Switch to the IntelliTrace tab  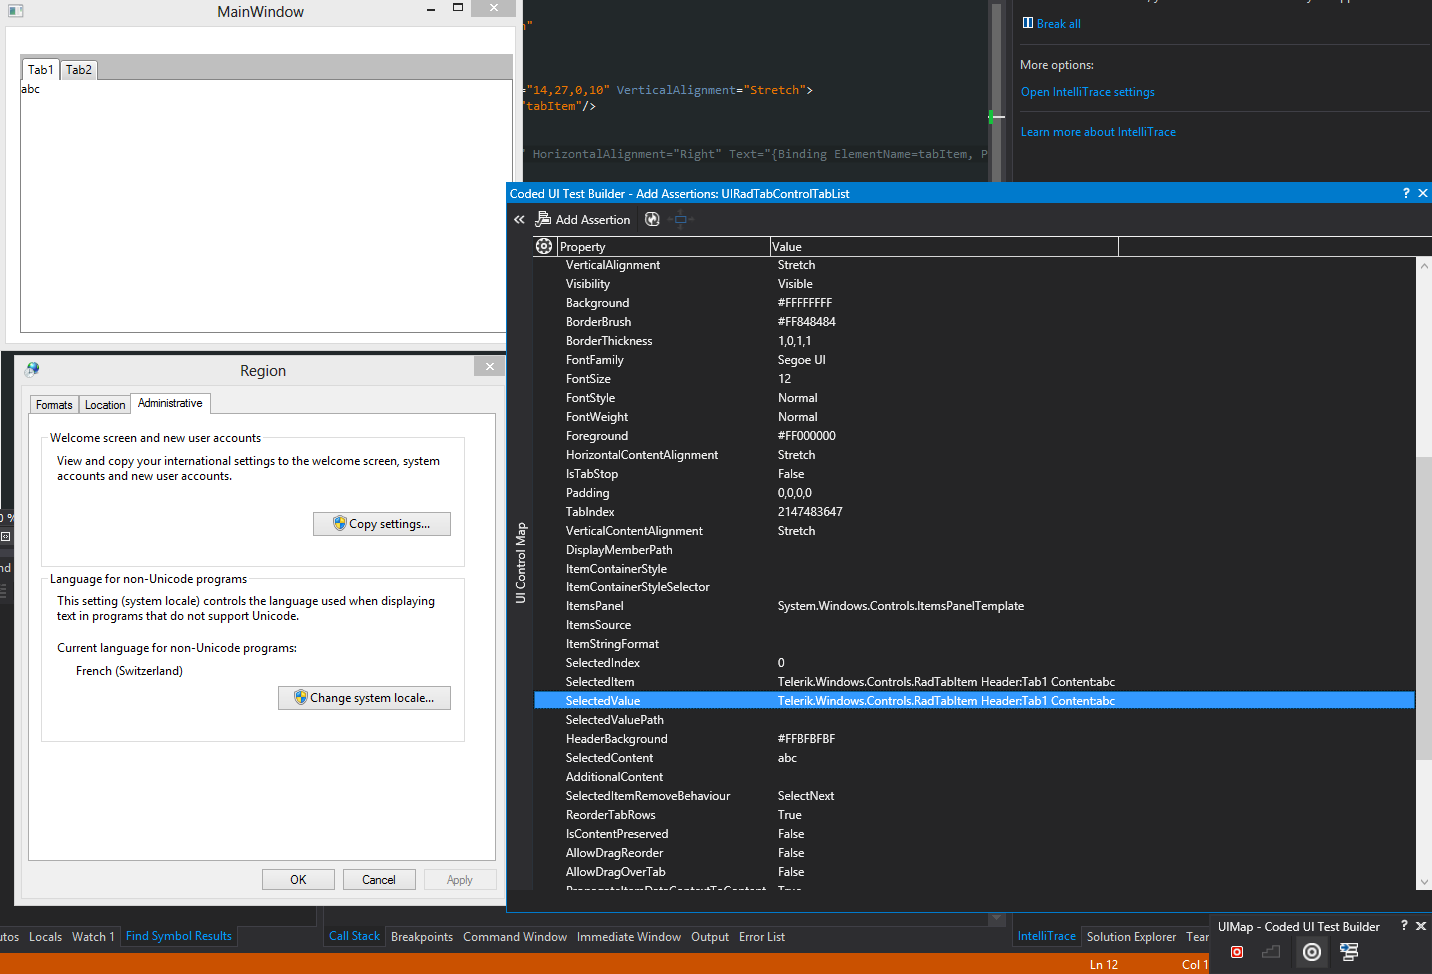[1046, 936]
